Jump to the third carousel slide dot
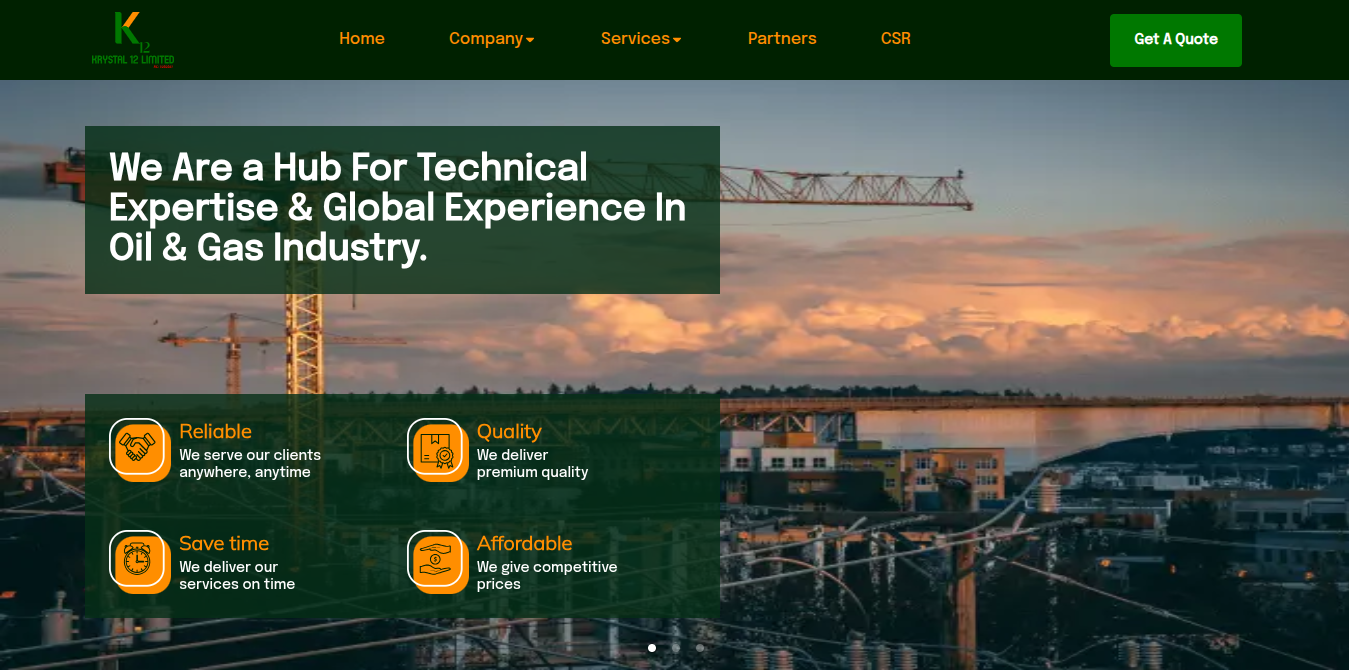This screenshot has width=1349, height=670. pos(700,648)
